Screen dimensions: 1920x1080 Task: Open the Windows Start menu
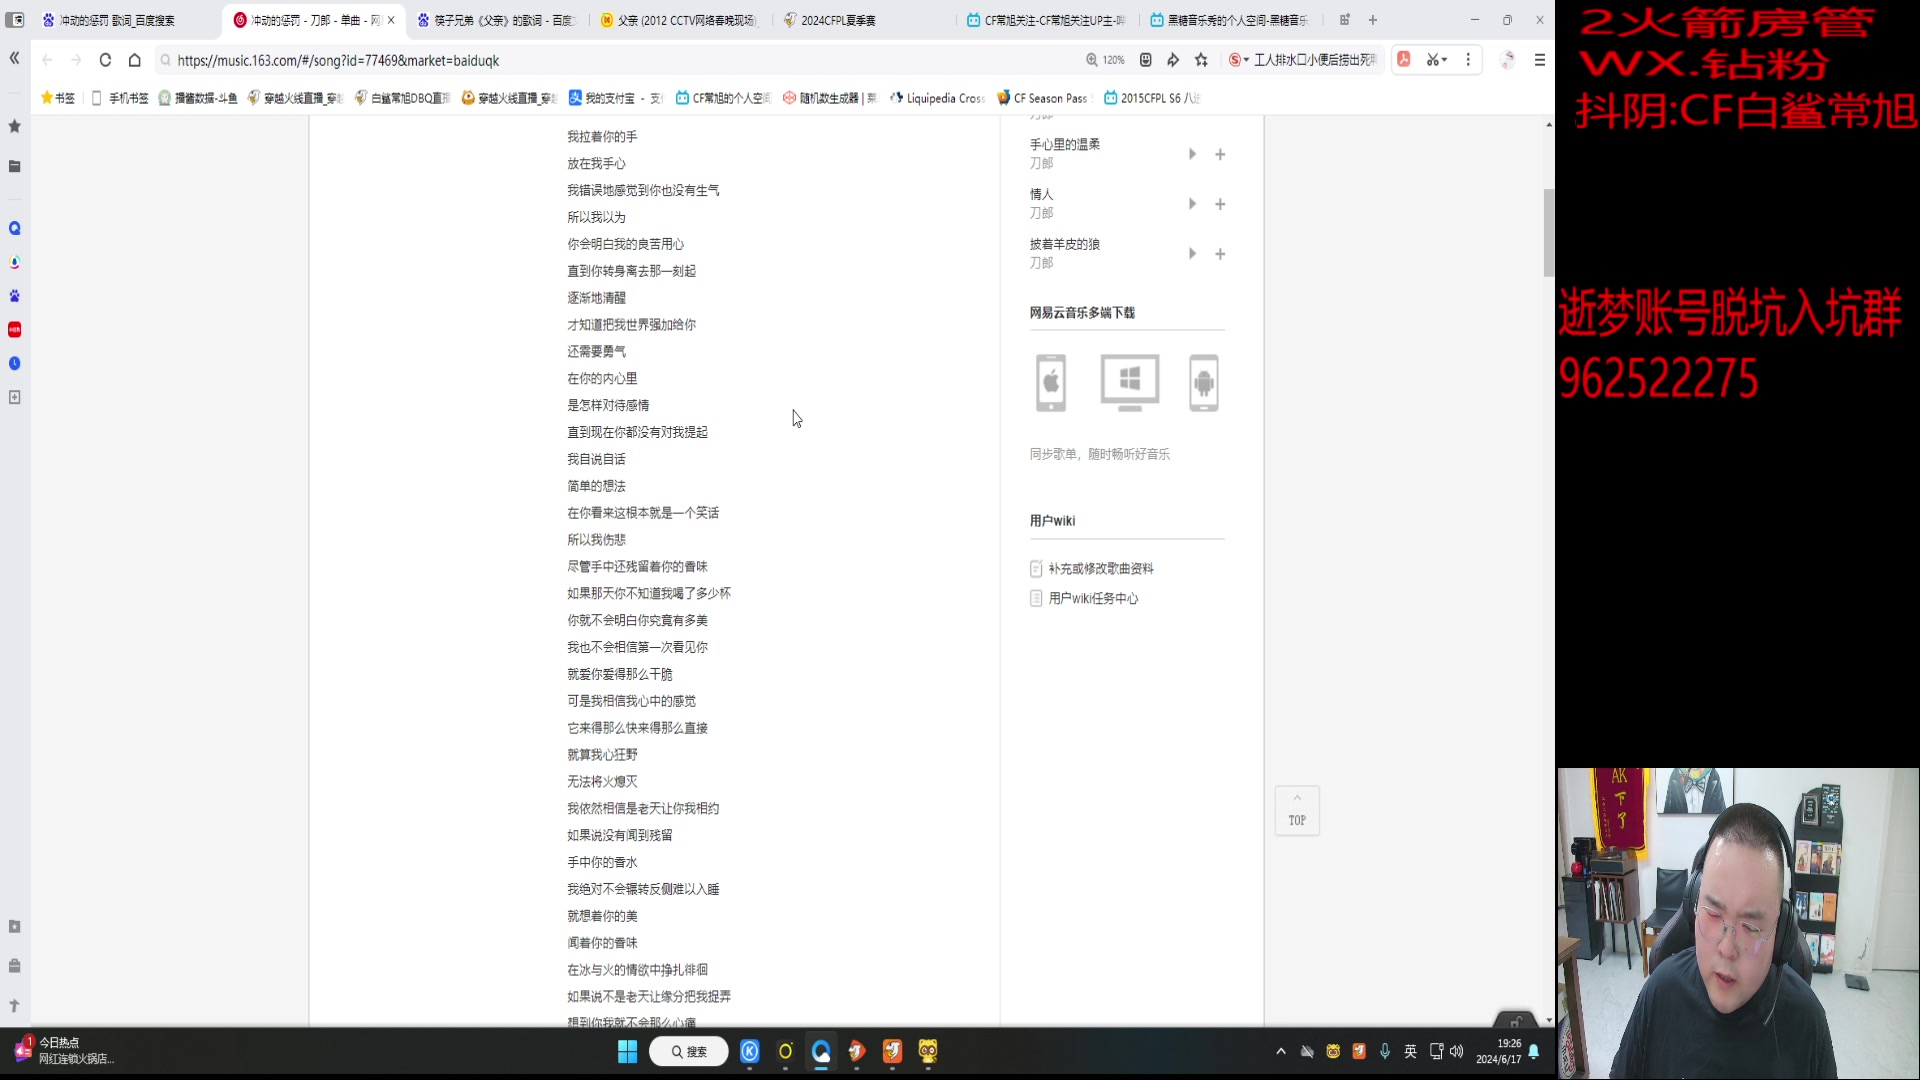(x=627, y=1051)
